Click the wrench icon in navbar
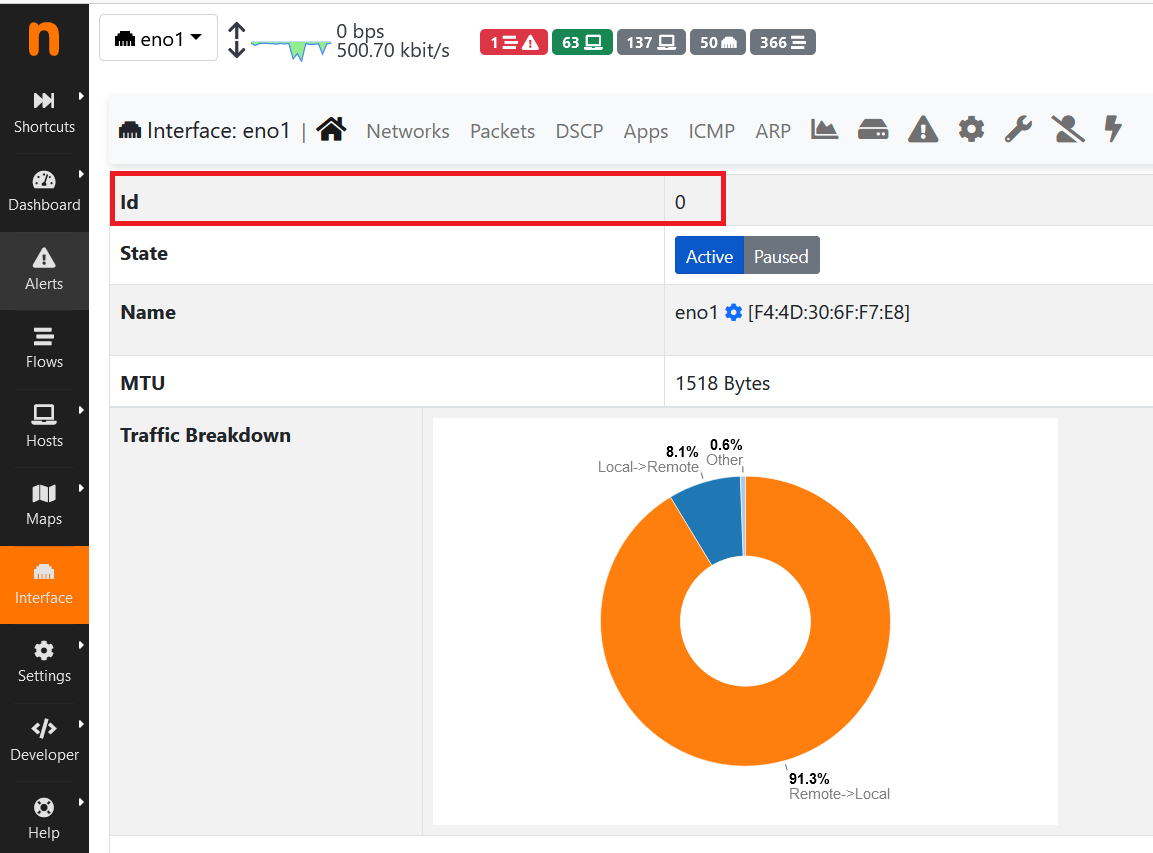The image size is (1153, 853). 1018,130
